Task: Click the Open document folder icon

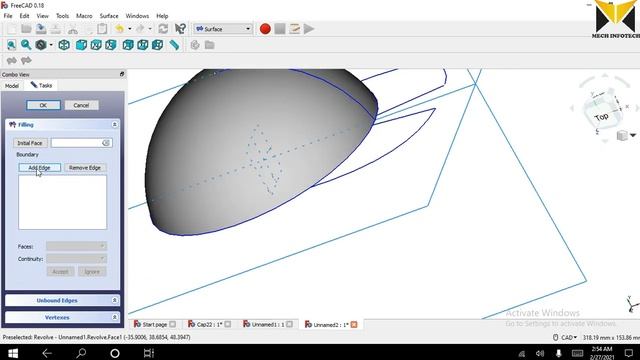Action: pyautogui.click(x=26, y=29)
